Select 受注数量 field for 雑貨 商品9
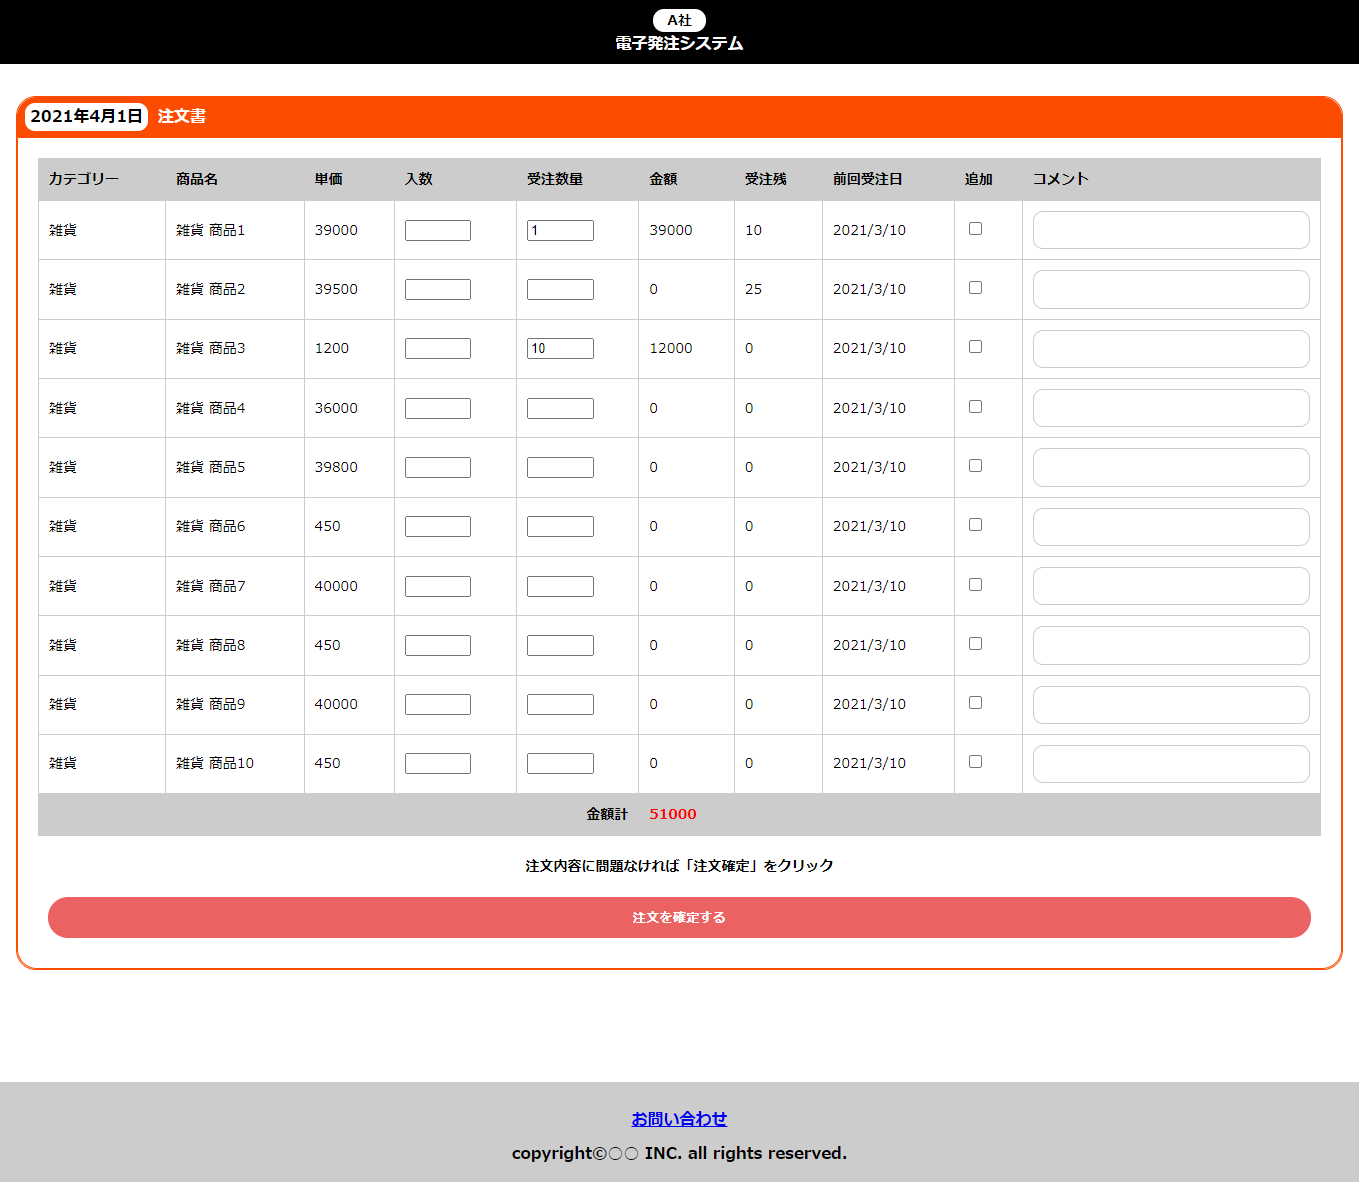Viewport: 1359px width, 1182px height. click(x=560, y=704)
